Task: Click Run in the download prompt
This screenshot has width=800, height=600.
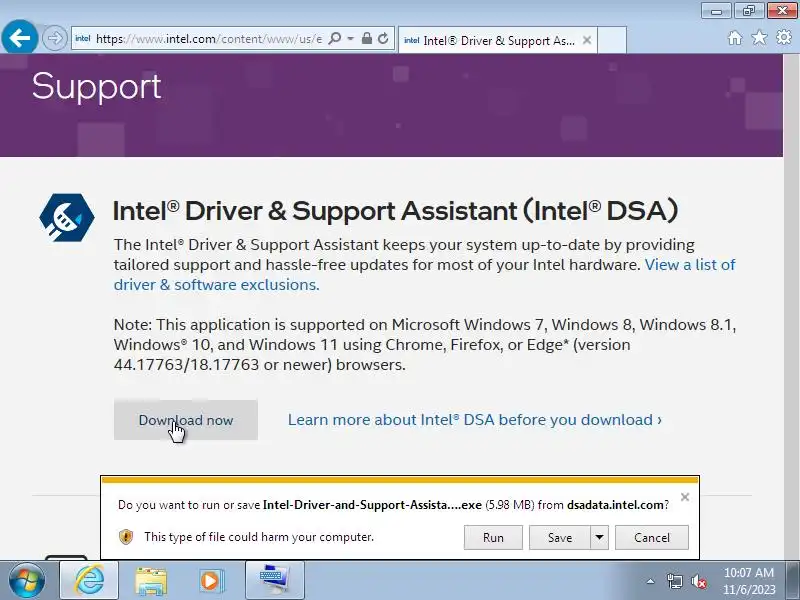Action: click(x=493, y=538)
